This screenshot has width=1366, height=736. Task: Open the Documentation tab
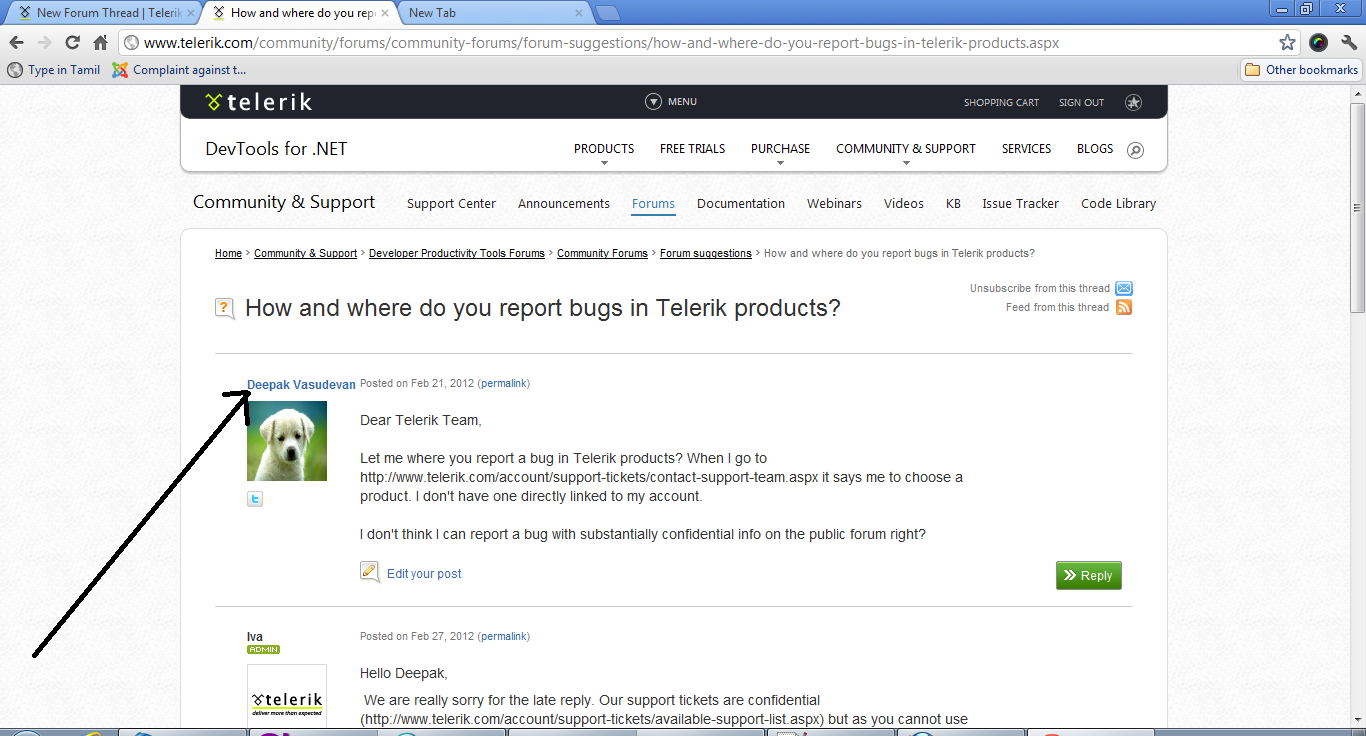pyautogui.click(x=741, y=203)
